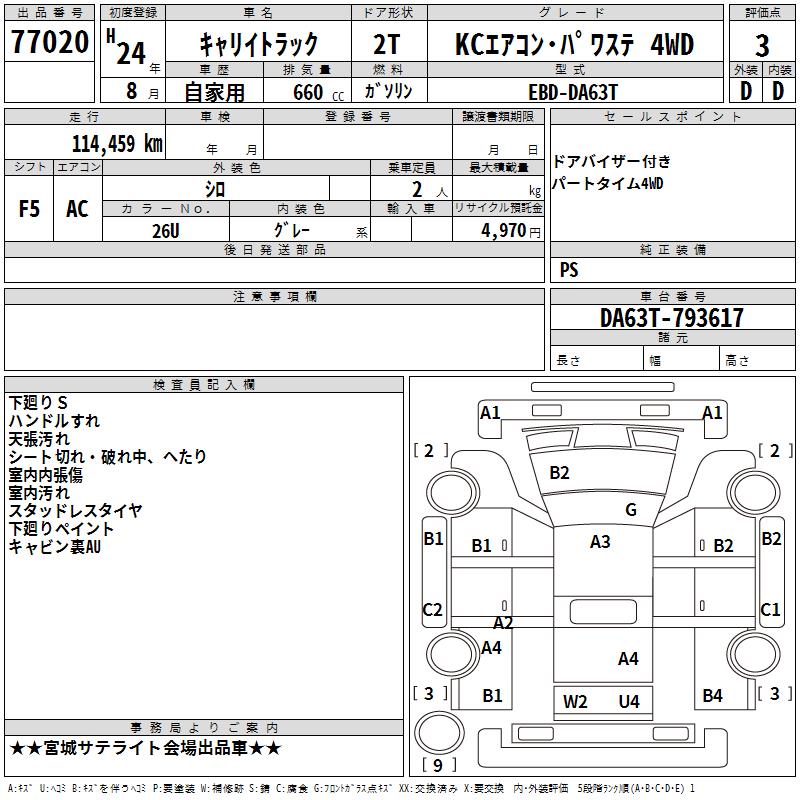Screen dimensions: 800x800
Task: Click the スタッドレスタイヤ inspector note
Action: (x=75, y=511)
